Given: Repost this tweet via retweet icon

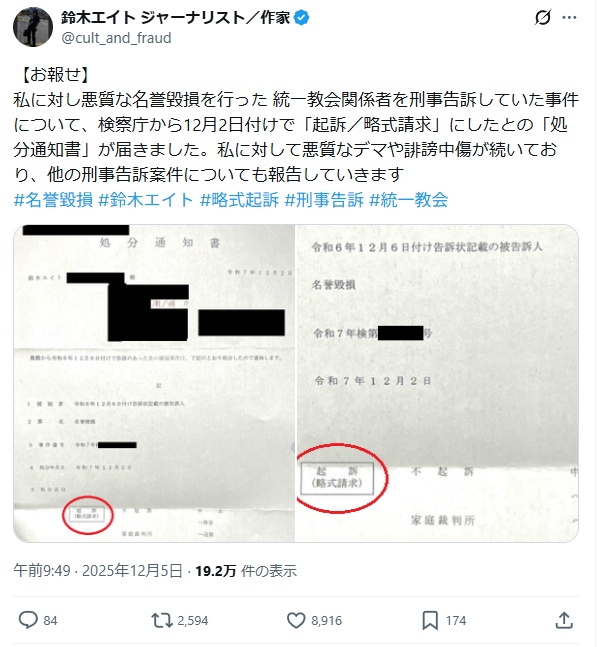Looking at the screenshot, I should (x=161, y=621).
